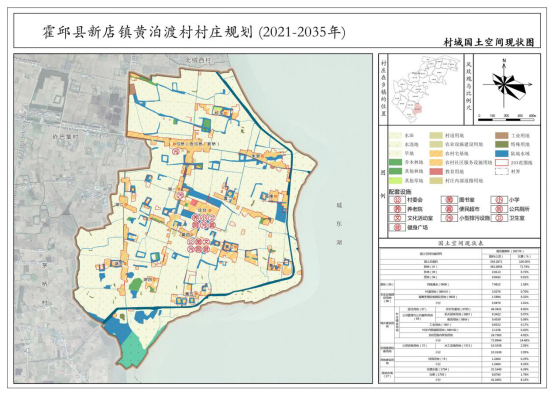Click the north arrow wind rose
Viewport: 554px width, 393px height.
click(x=507, y=84)
